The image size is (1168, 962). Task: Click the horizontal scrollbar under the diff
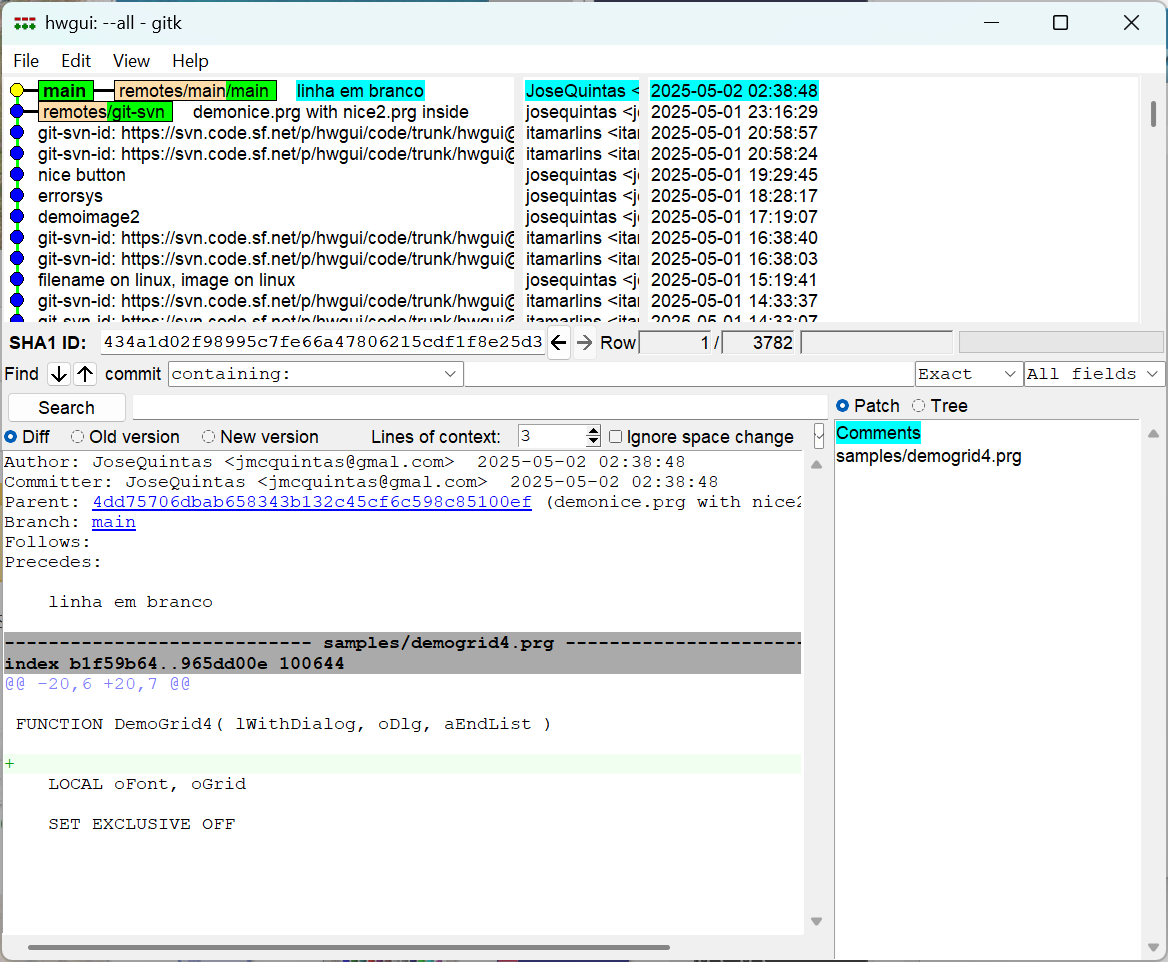[348, 947]
